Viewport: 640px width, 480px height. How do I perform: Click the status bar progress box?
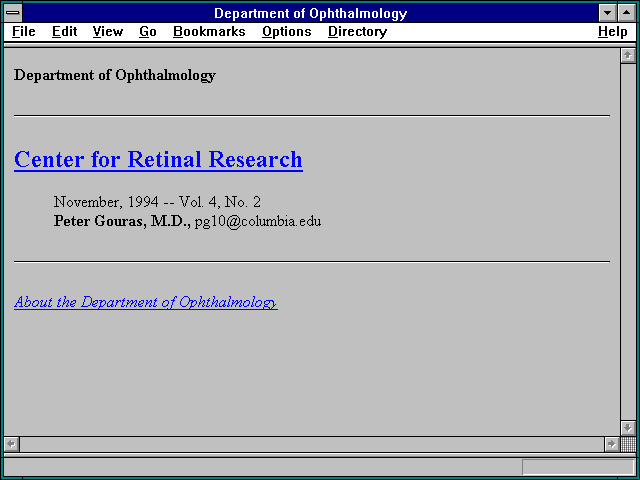tap(578, 467)
